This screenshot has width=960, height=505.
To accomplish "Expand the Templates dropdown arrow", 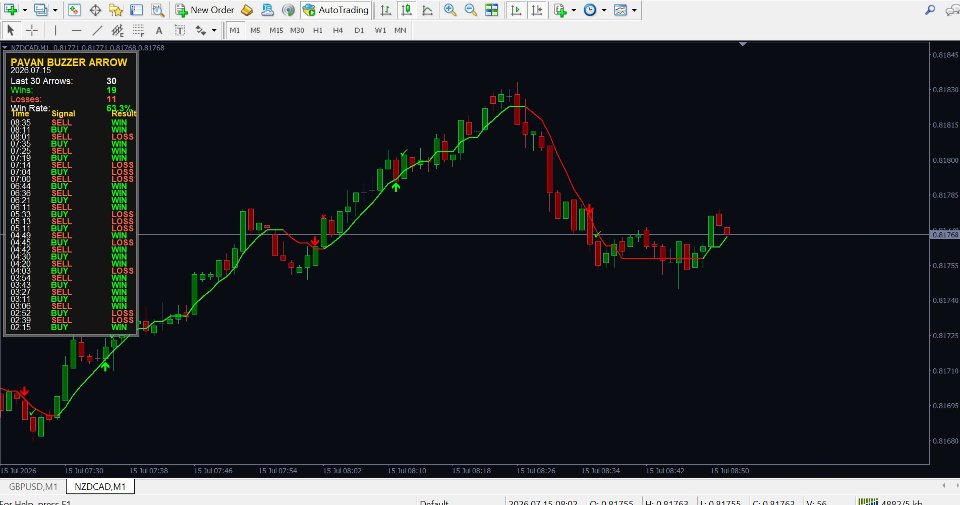I will tap(634, 10).
